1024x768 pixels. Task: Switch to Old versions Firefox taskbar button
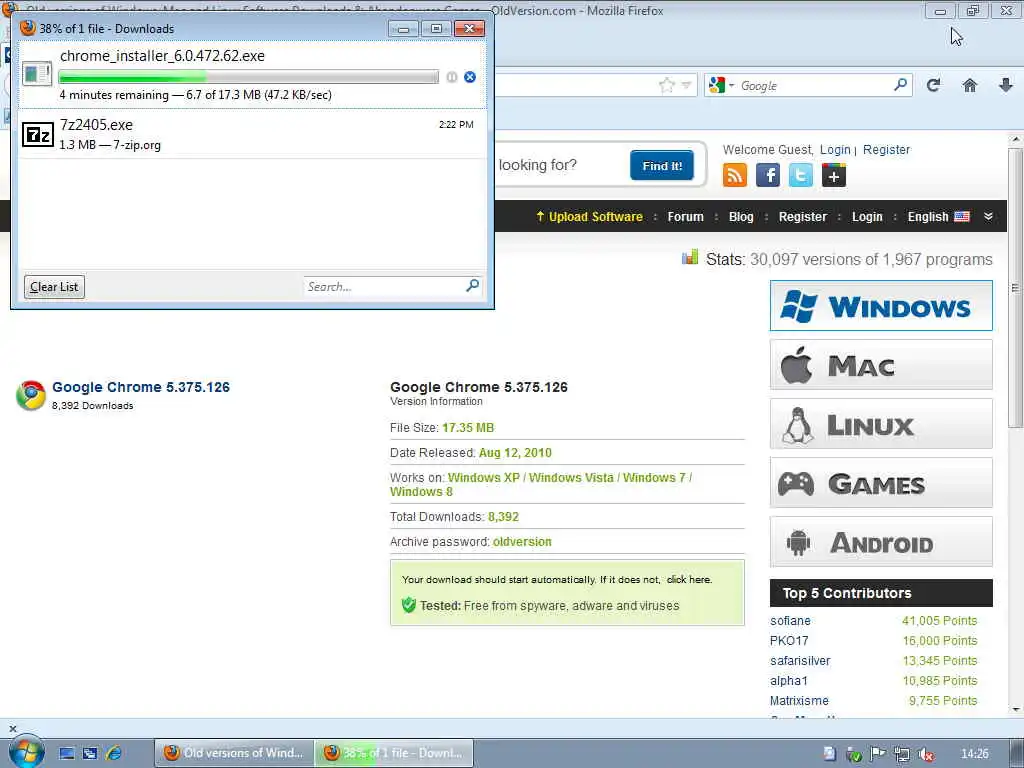click(234, 753)
